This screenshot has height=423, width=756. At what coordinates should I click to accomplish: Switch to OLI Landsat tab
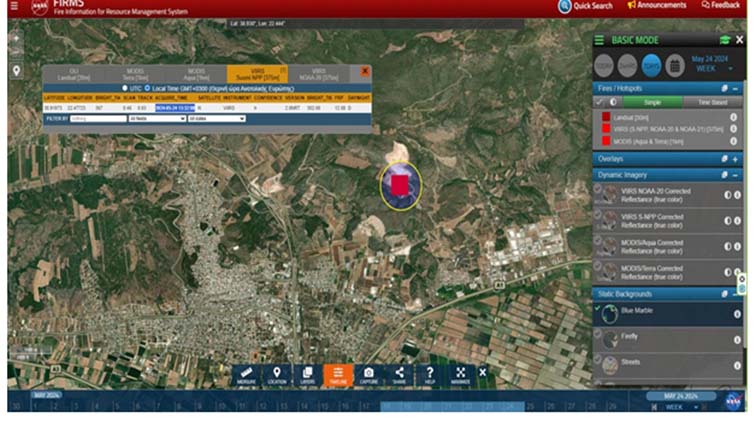(x=74, y=74)
